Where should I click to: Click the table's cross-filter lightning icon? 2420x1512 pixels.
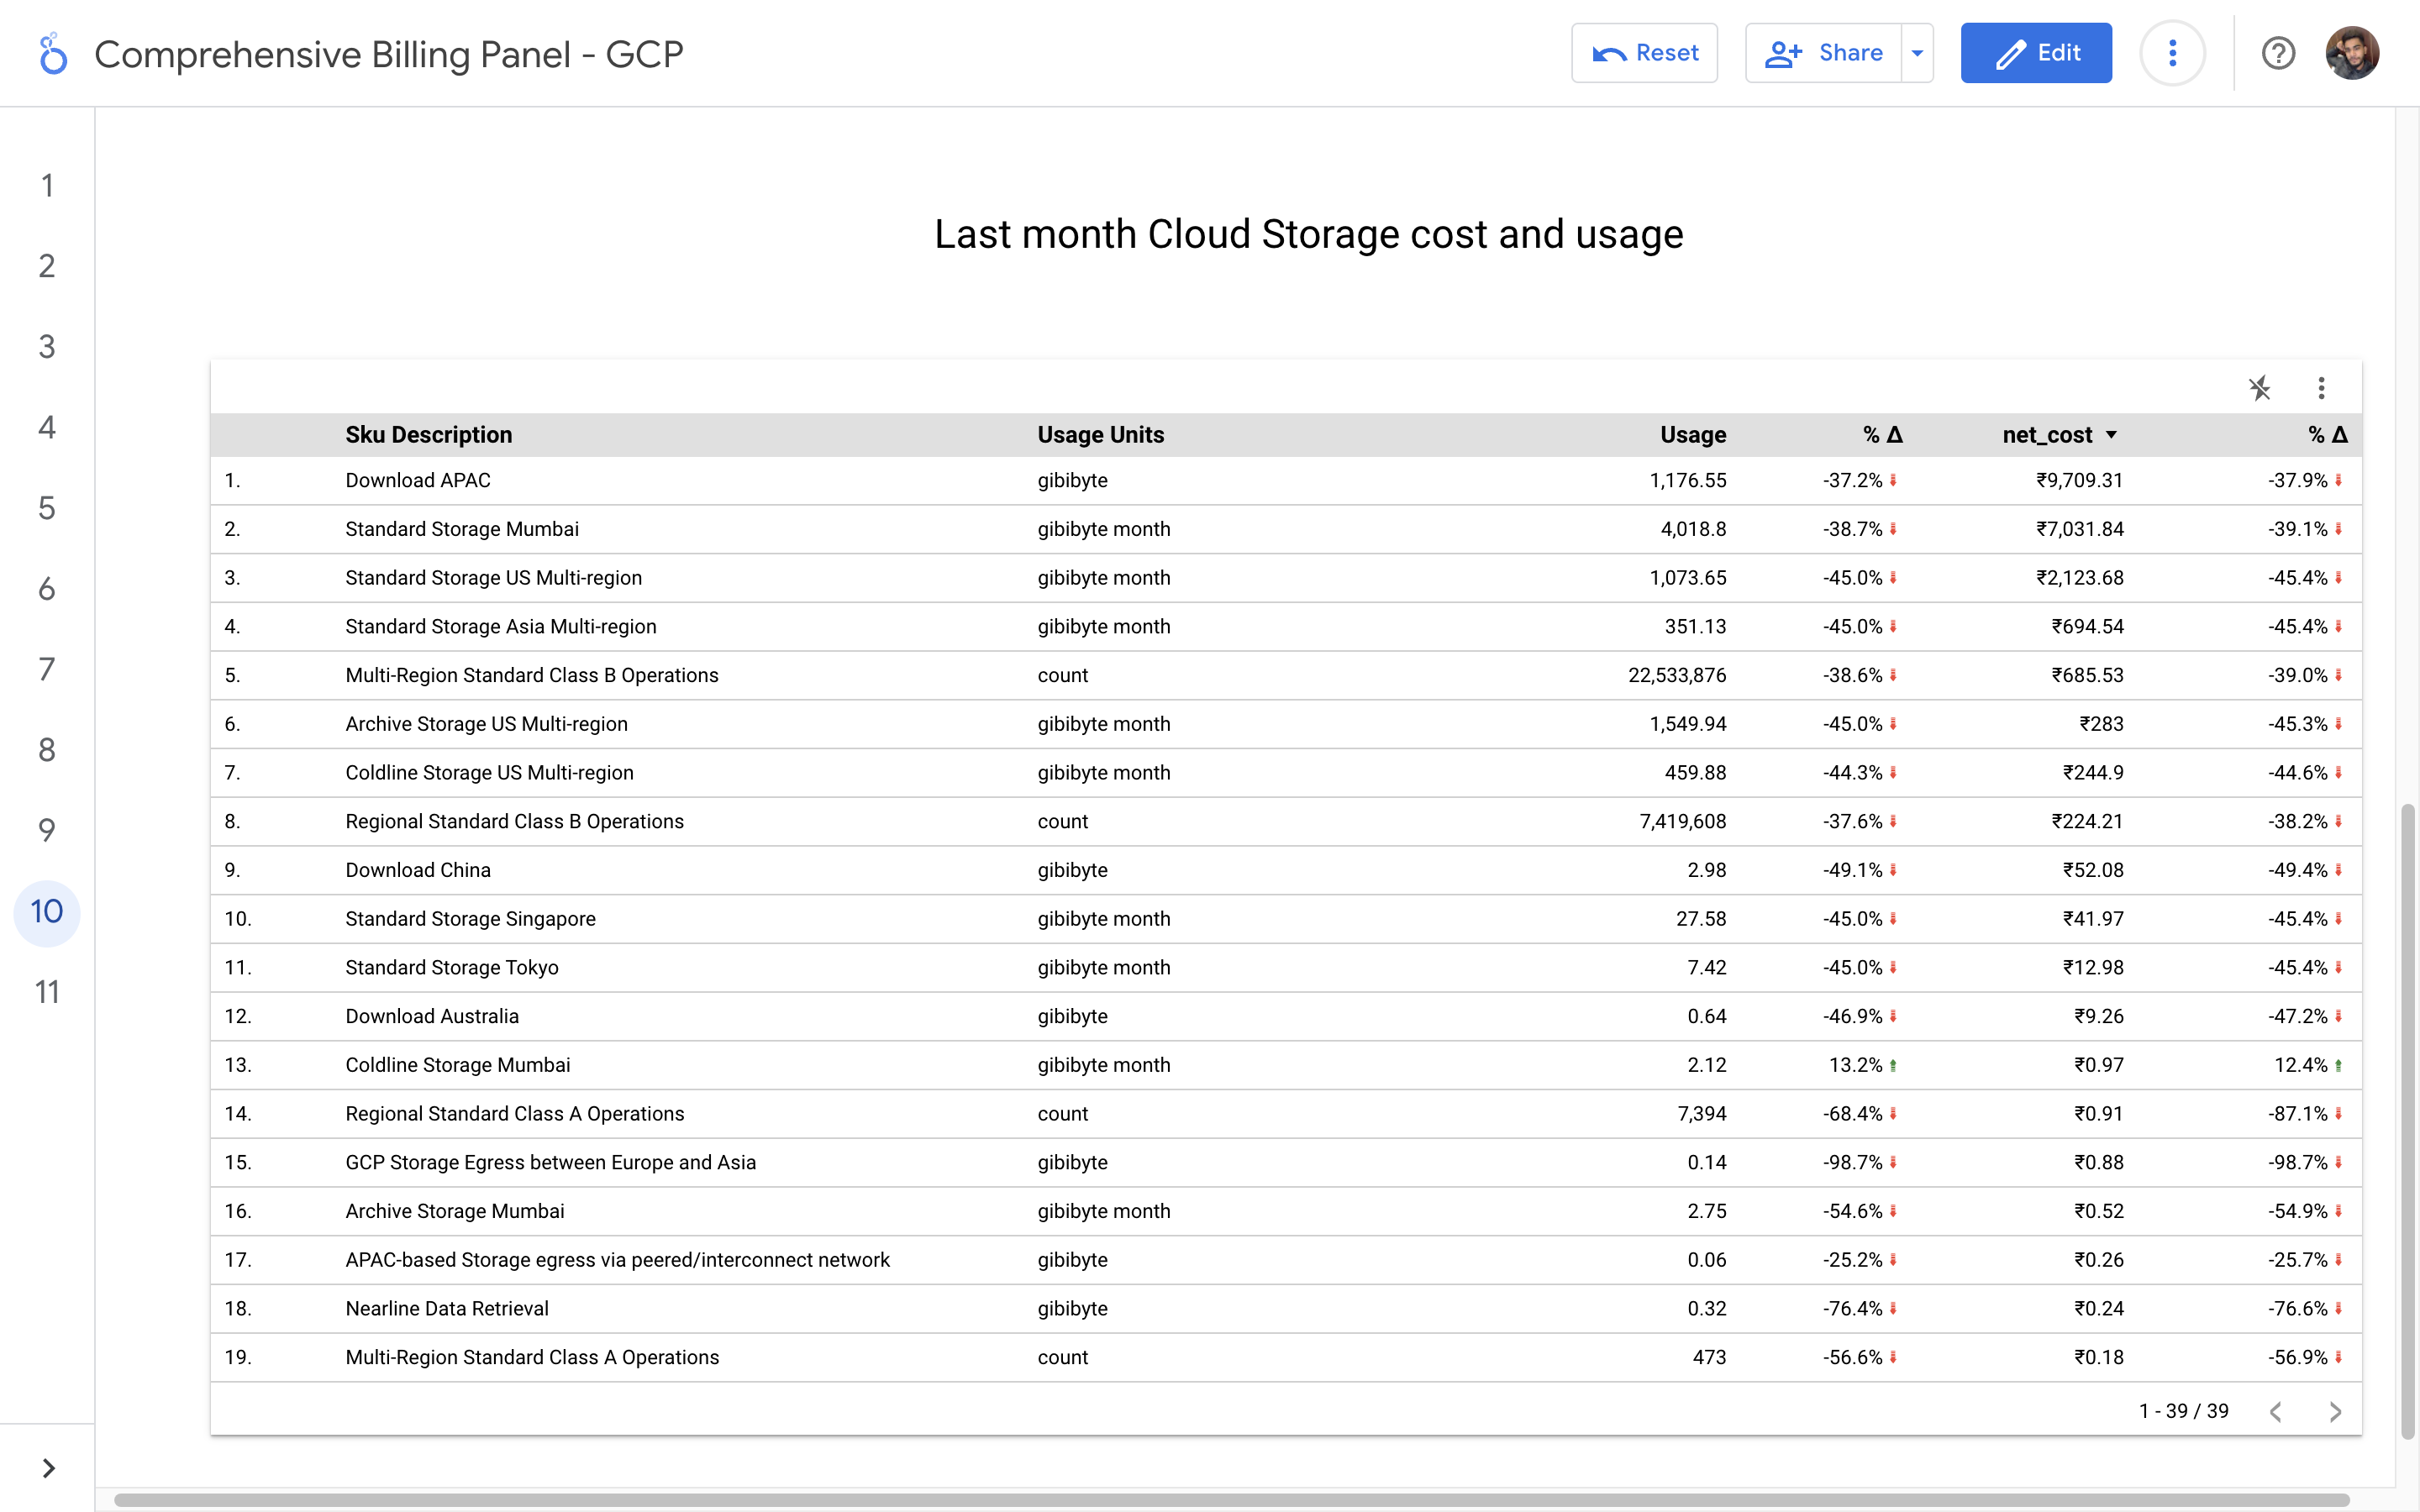click(x=2260, y=388)
